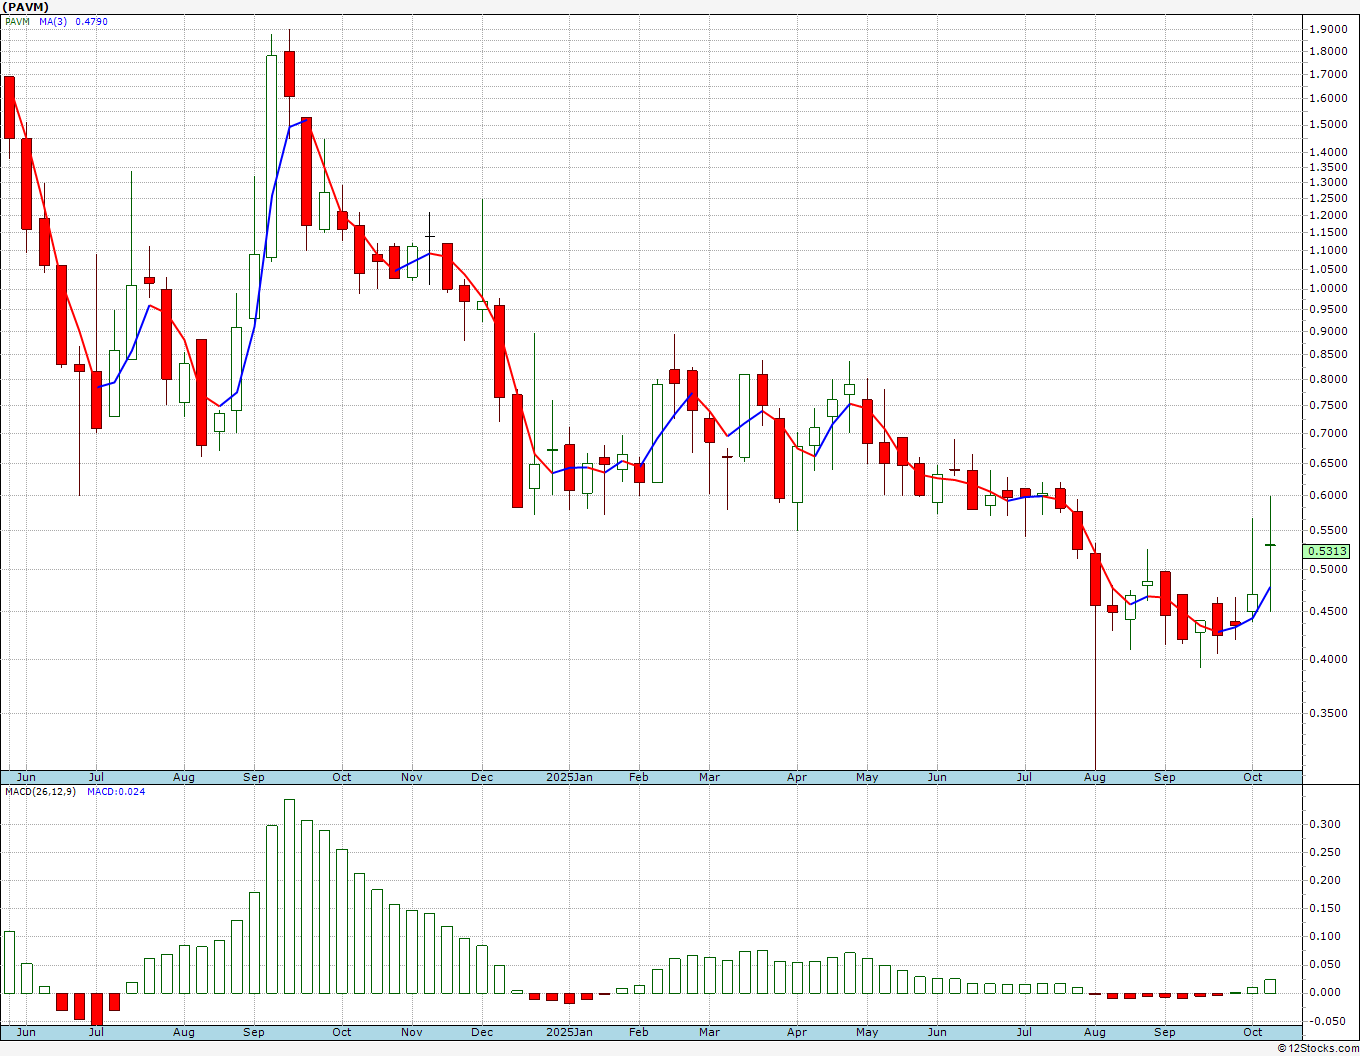The width and height of the screenshot is (1360, 1056).
Task: Click the 0.300 MACD axis label
Action: tap(1327, 825)
